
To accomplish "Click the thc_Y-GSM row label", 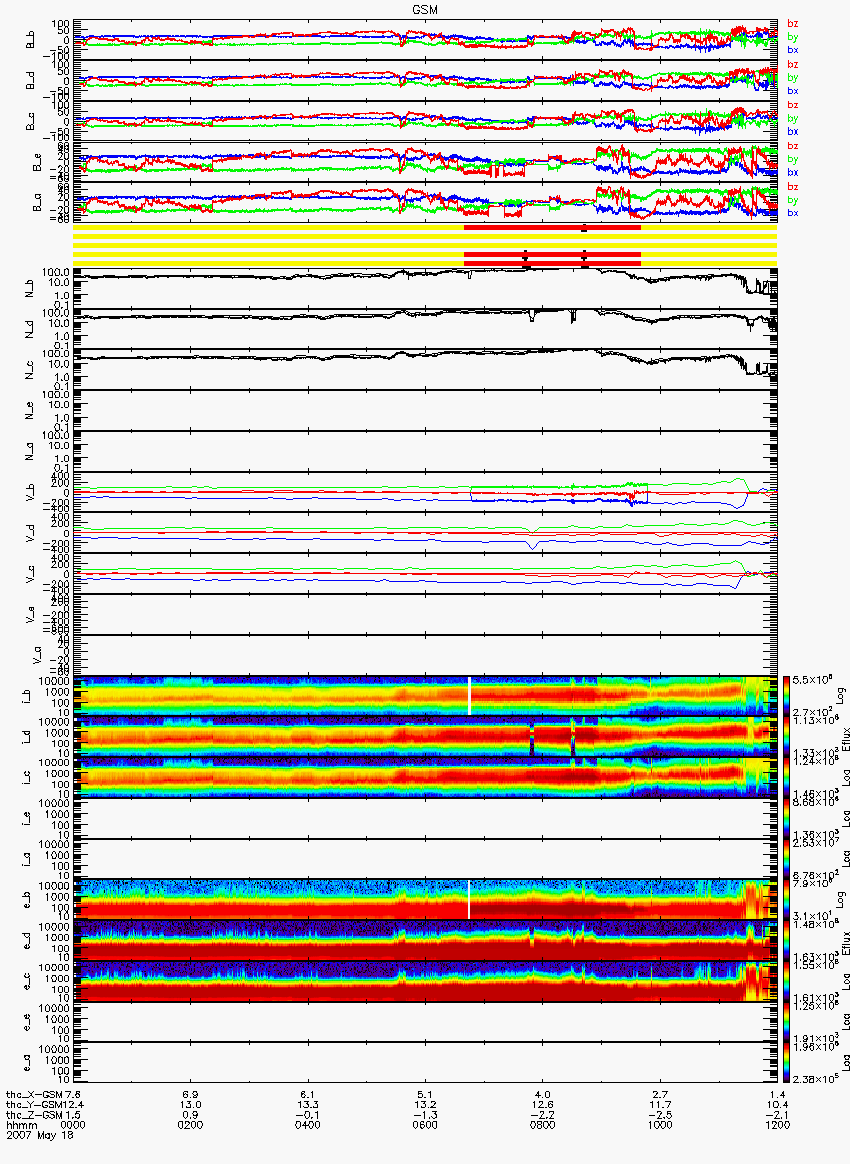I will (x=34, y=1105).
